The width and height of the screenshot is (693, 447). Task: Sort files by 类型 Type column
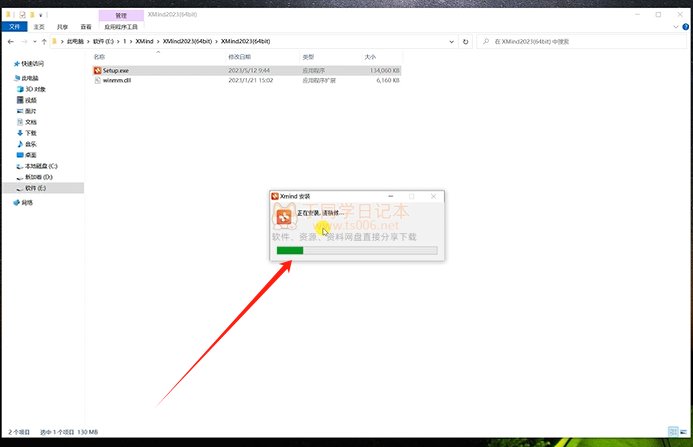[308, 57]
